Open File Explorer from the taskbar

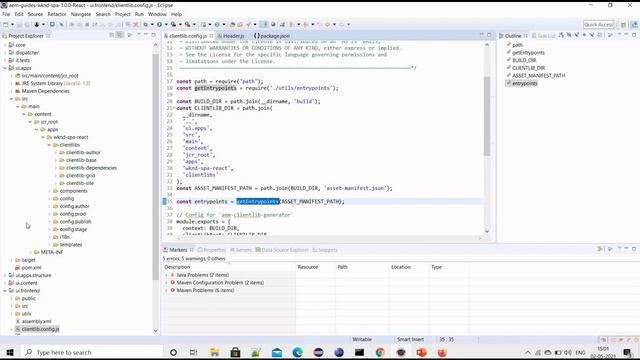214,352
